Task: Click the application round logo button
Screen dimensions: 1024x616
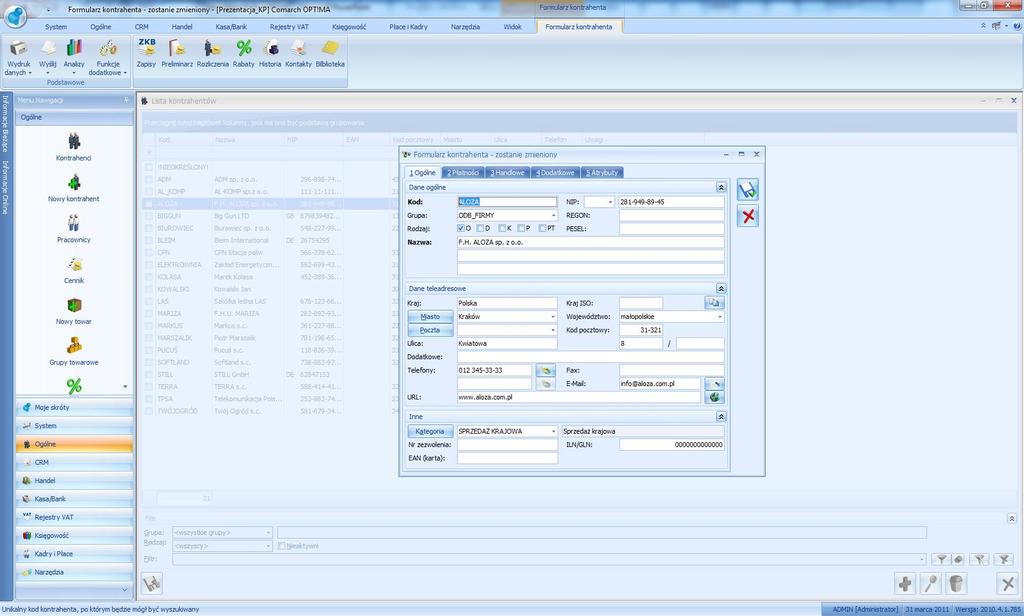Action: tap(15, 15)
